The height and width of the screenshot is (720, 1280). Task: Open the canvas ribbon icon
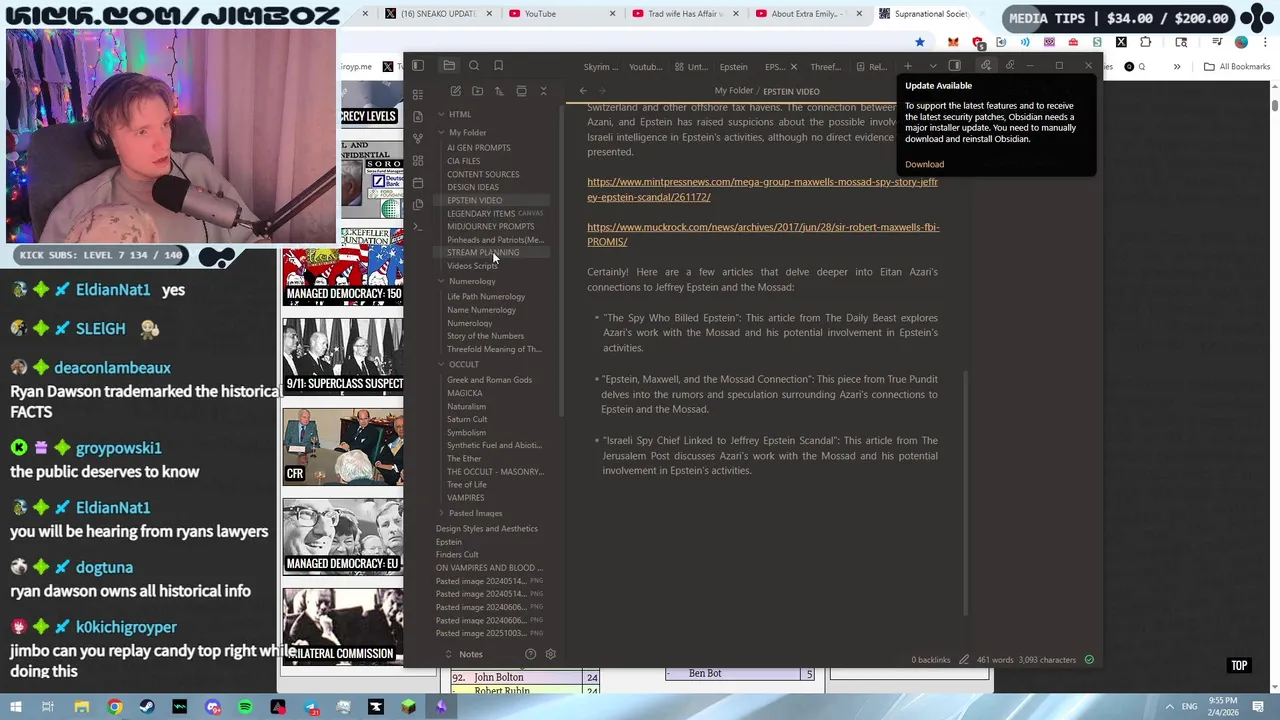(x=418, y=160)
